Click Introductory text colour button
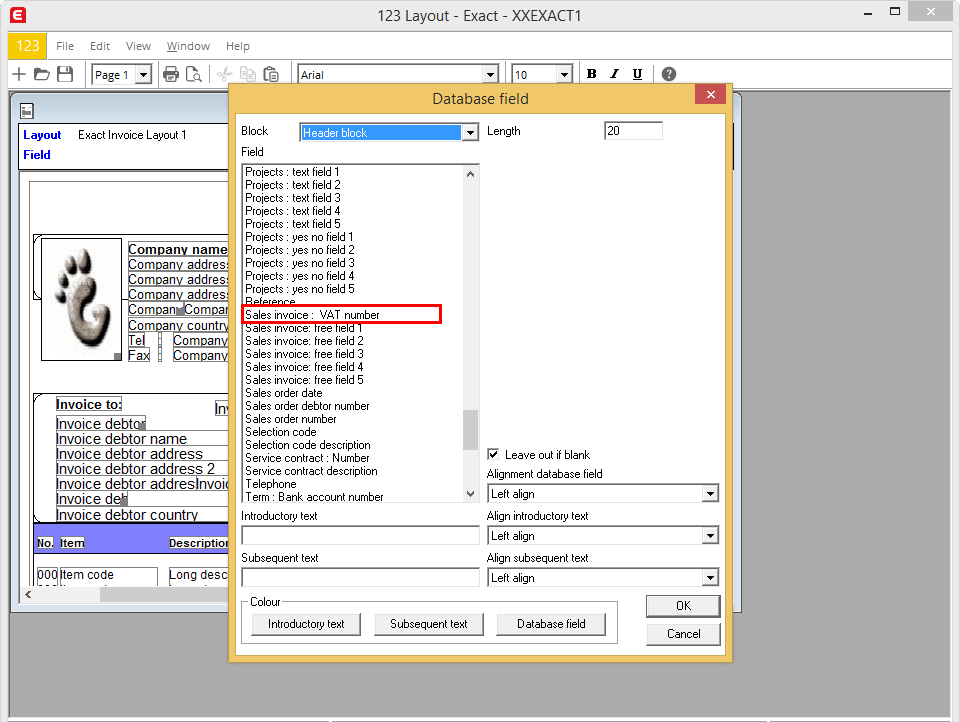The width and height of the screenshot is (960, 722). [x=306, y=624]
